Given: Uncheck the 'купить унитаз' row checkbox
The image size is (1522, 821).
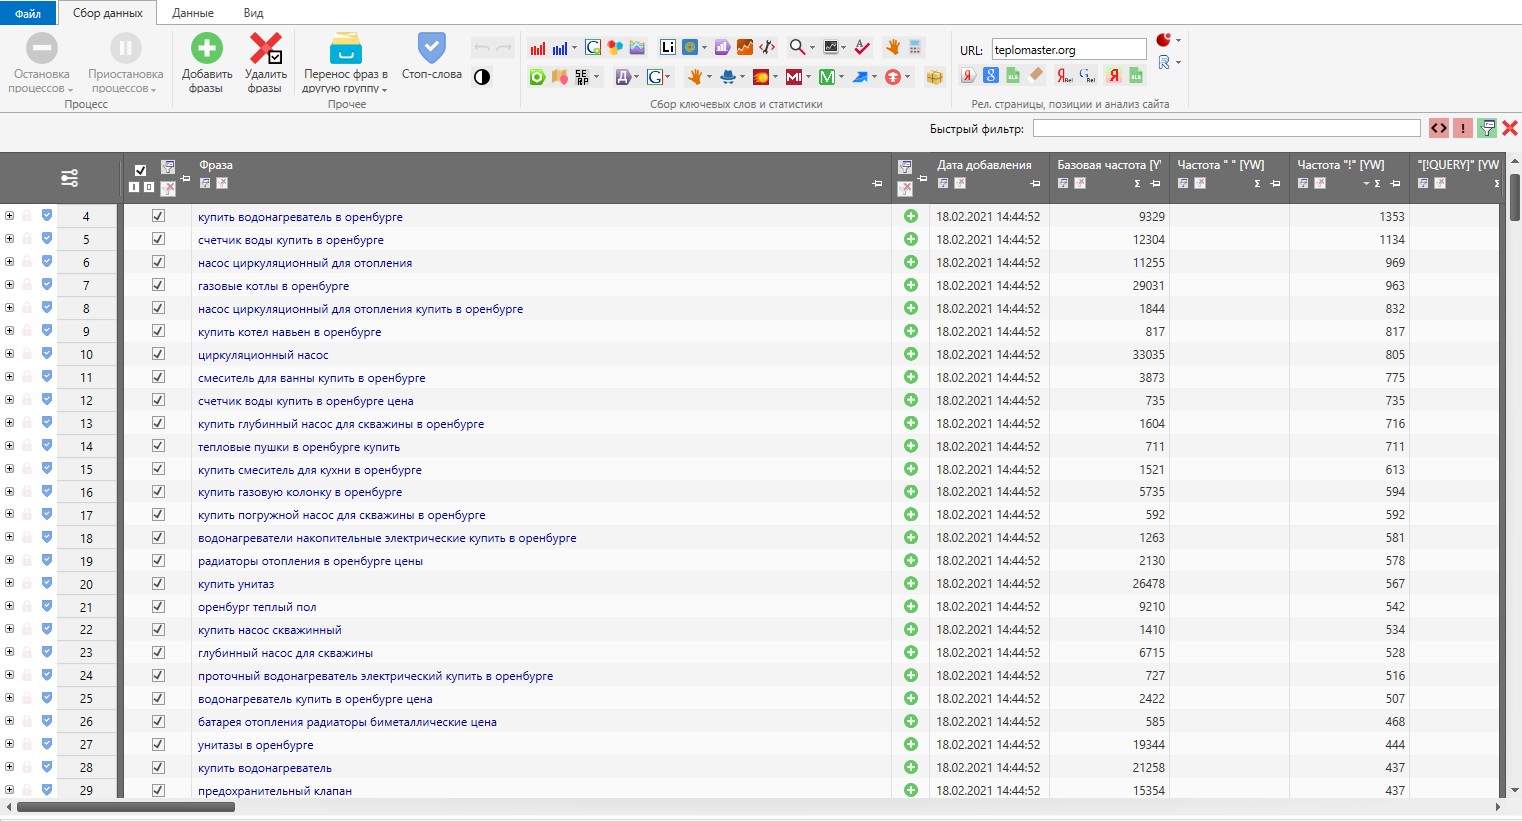Looking at the screenshot, I should click(158, 584).
